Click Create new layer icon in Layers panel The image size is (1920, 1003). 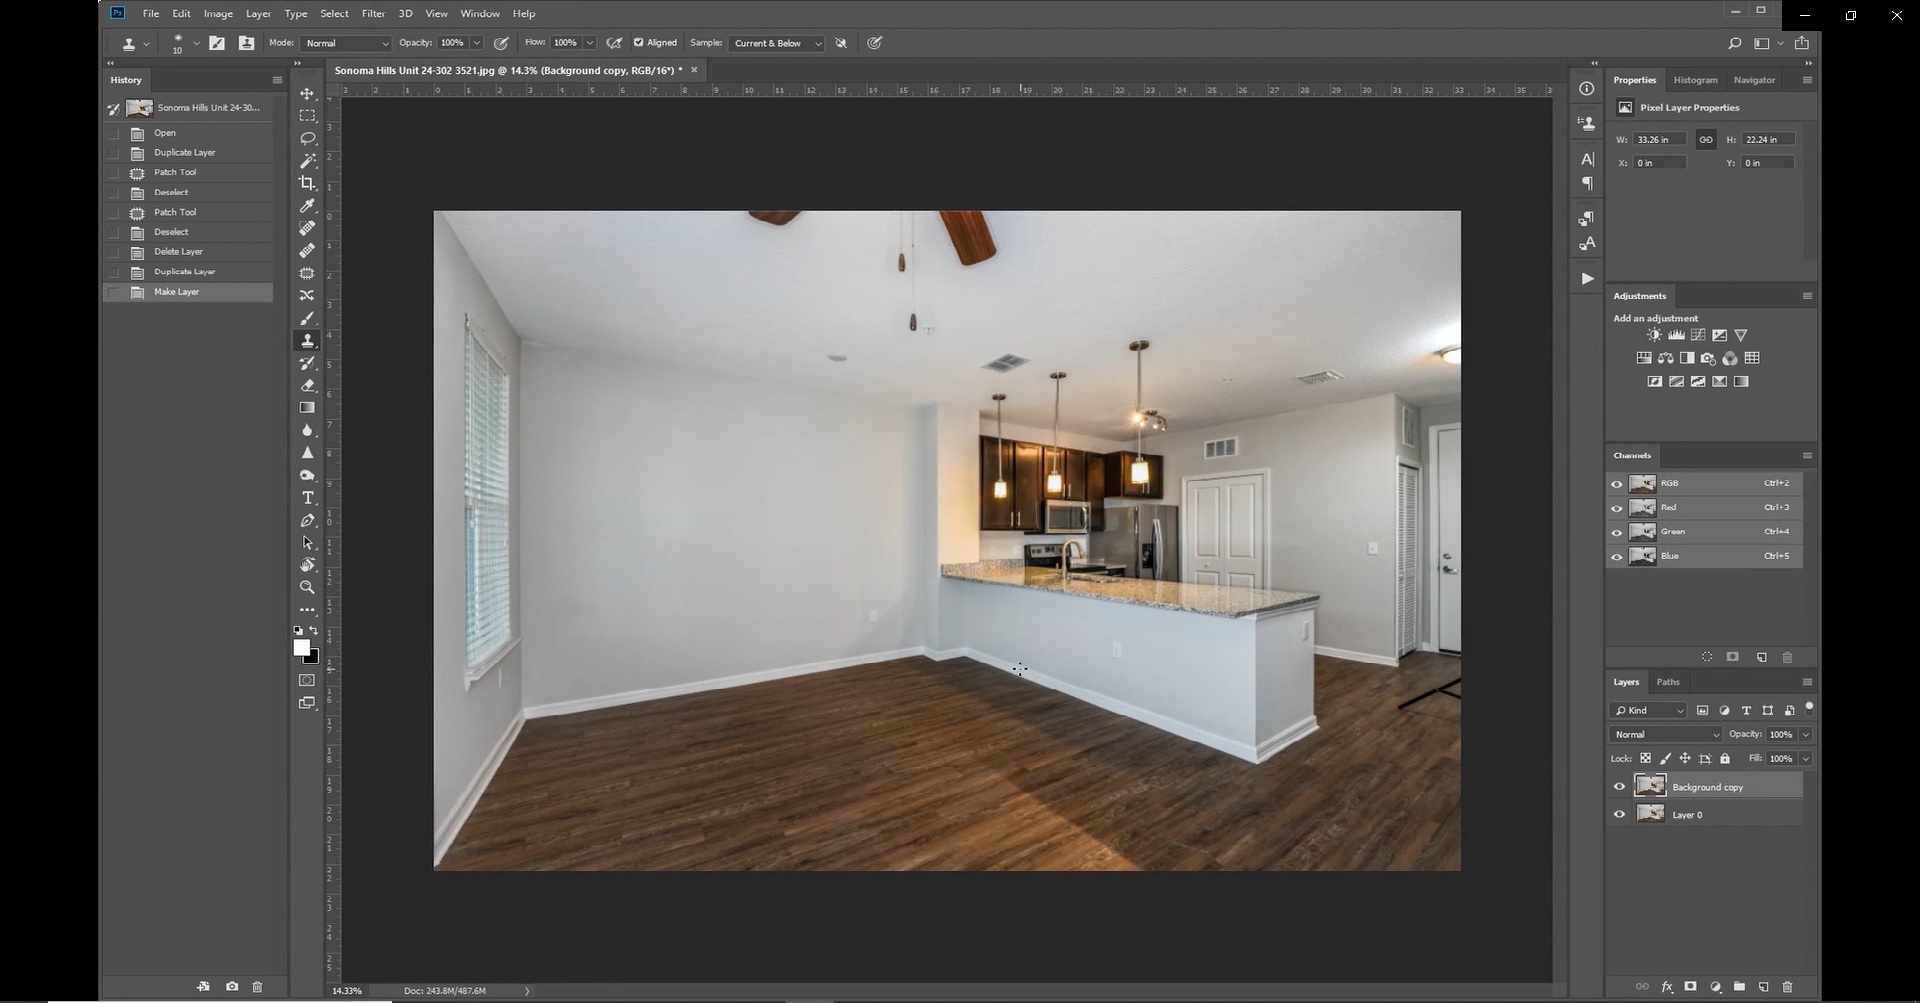pos(1763,987)
